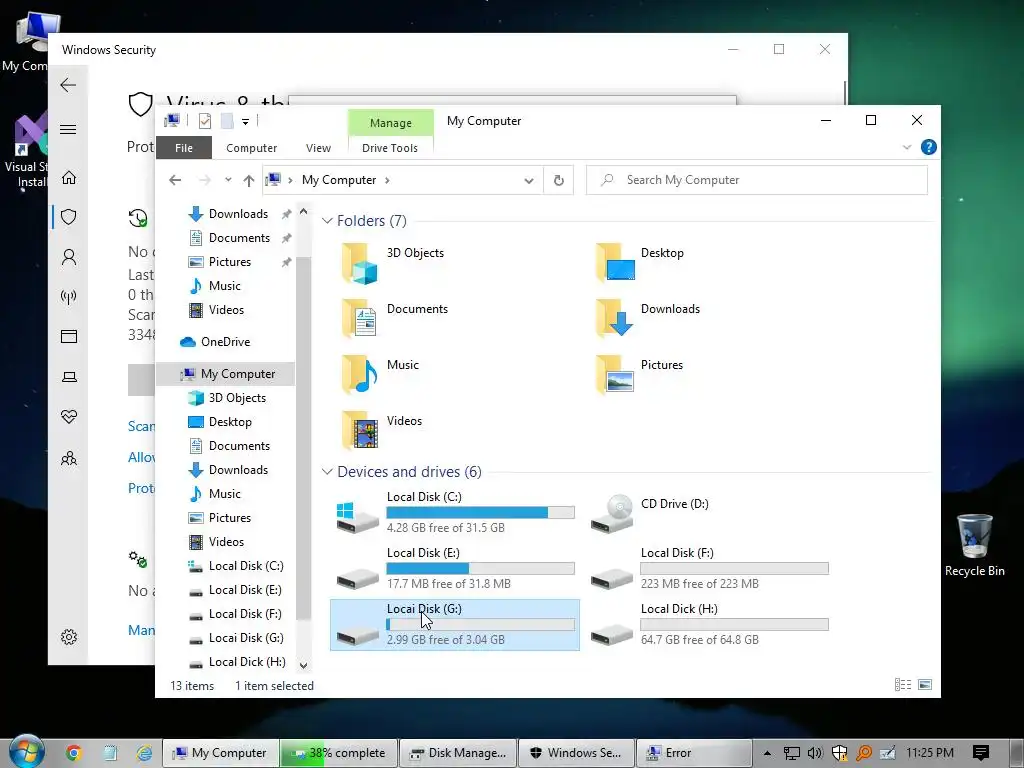The width and height of the screenshot is (1024, 768).
Task: Open Account protection icon in Windows Security
Action: (69, 257)
